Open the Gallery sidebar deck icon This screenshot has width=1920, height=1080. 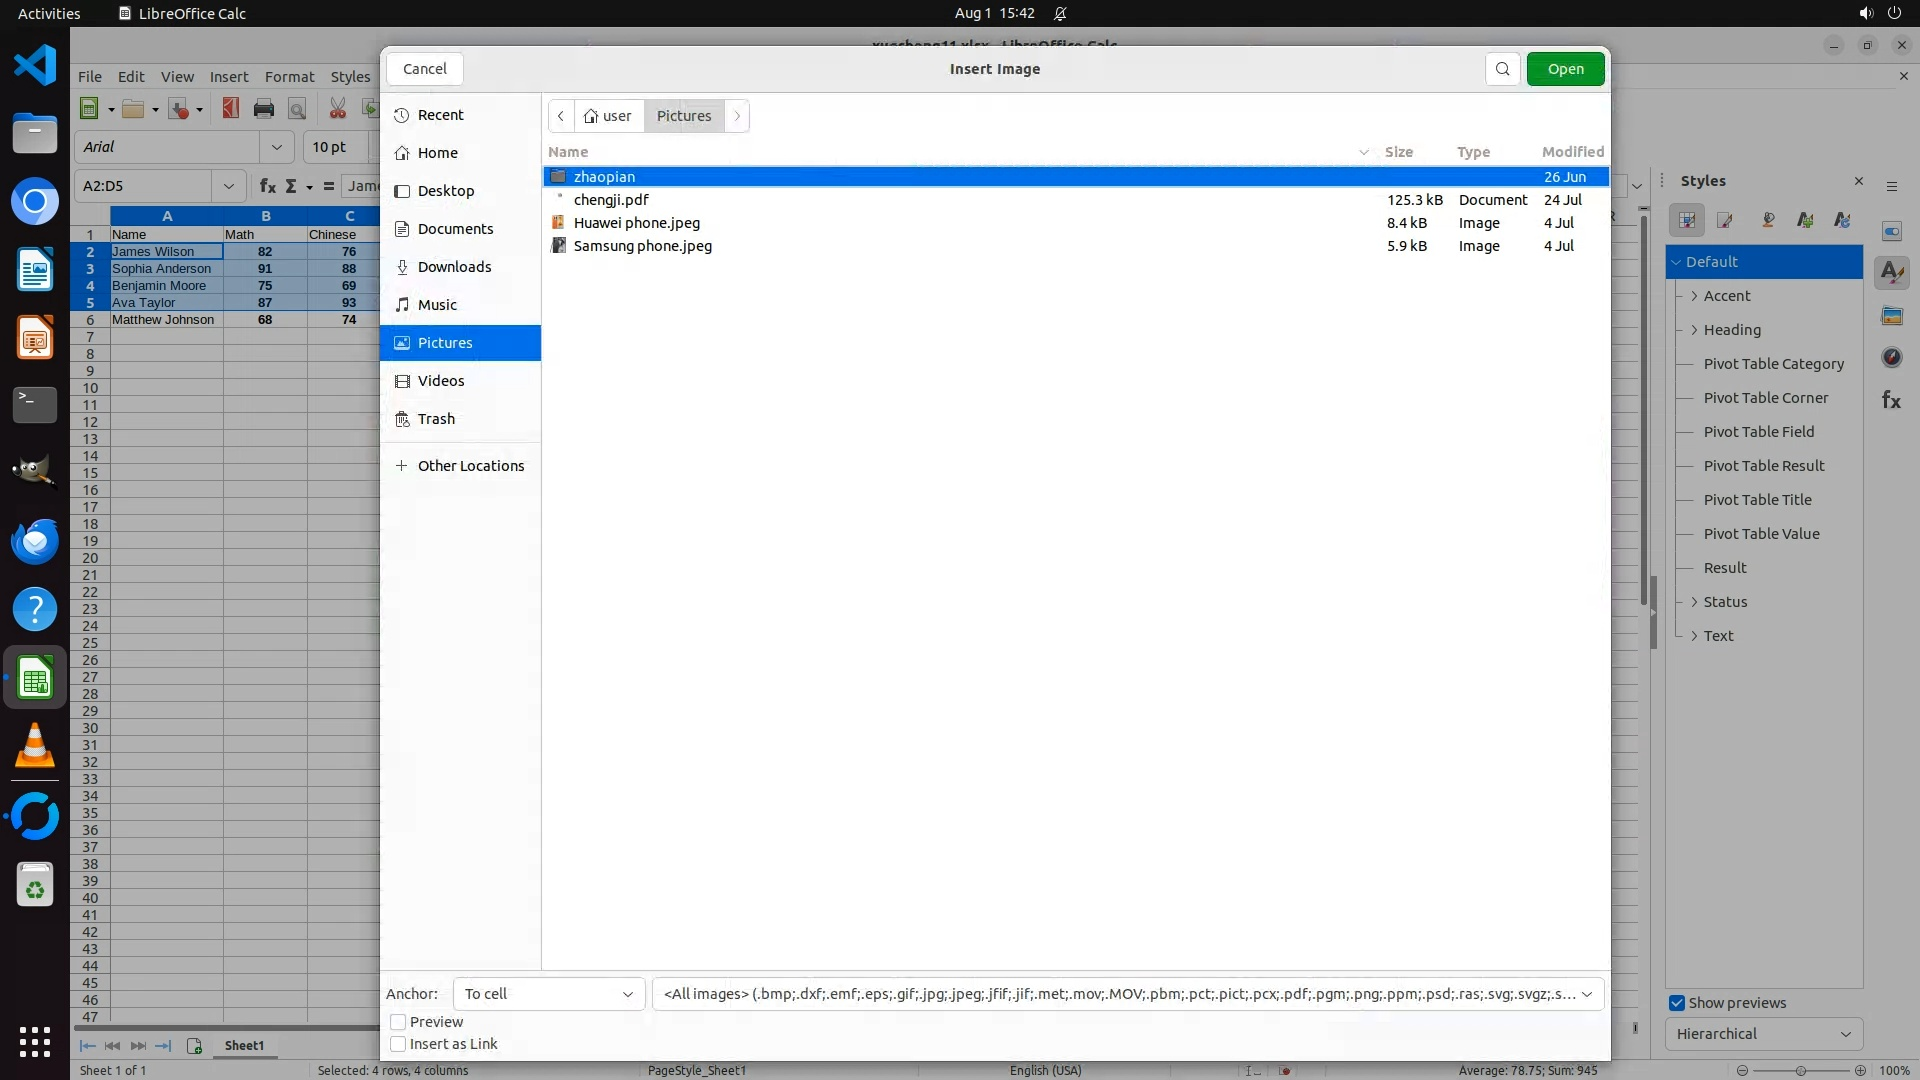(1891, 315)
